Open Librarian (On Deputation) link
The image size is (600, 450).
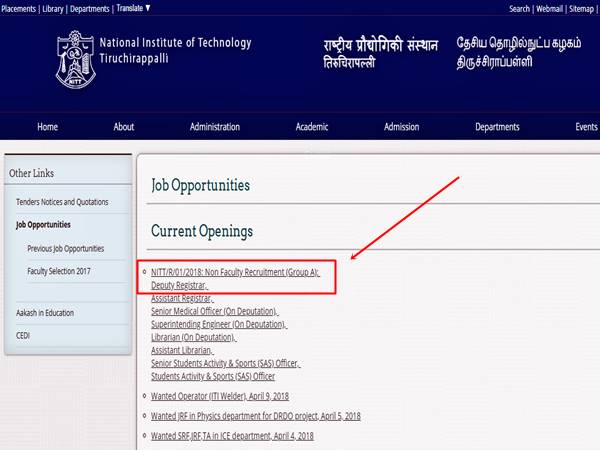(x=193, y=337)
